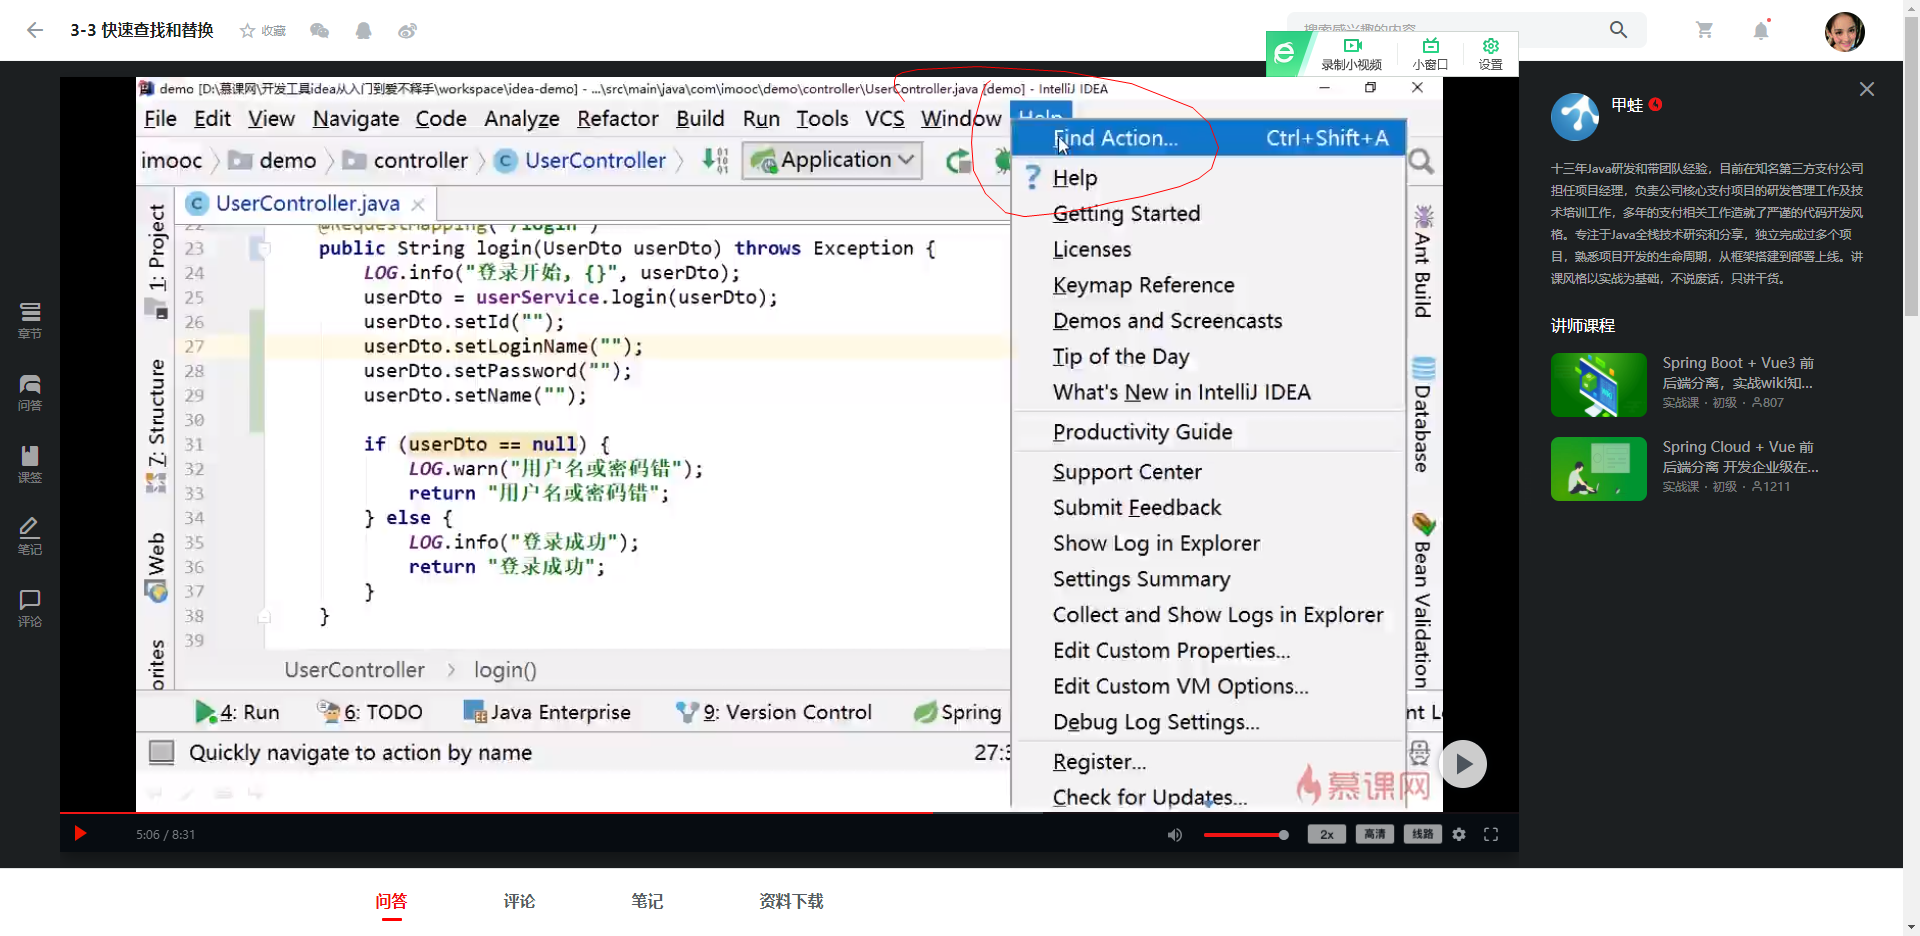Close the instructor info panel
This screenshot has height=936, width=1920.
(x=1866, y=89)
